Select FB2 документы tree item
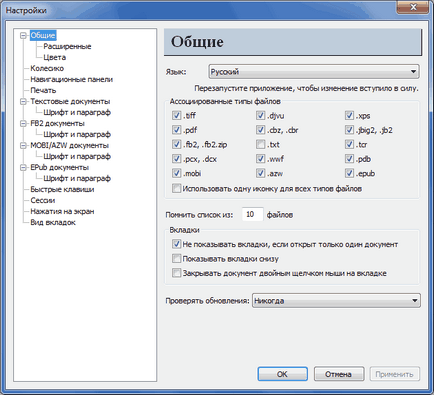 57,123
